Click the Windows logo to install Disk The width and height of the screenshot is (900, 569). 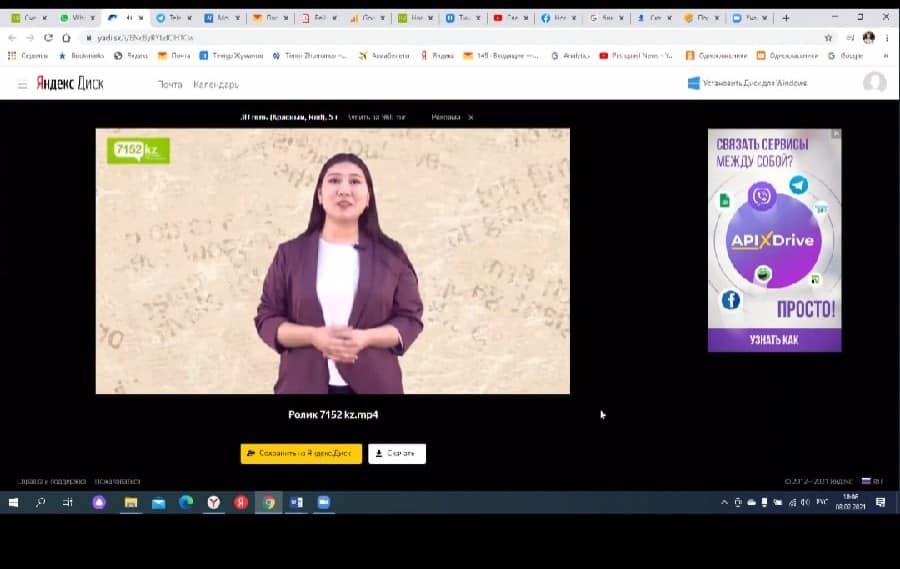tap(693, 83)
